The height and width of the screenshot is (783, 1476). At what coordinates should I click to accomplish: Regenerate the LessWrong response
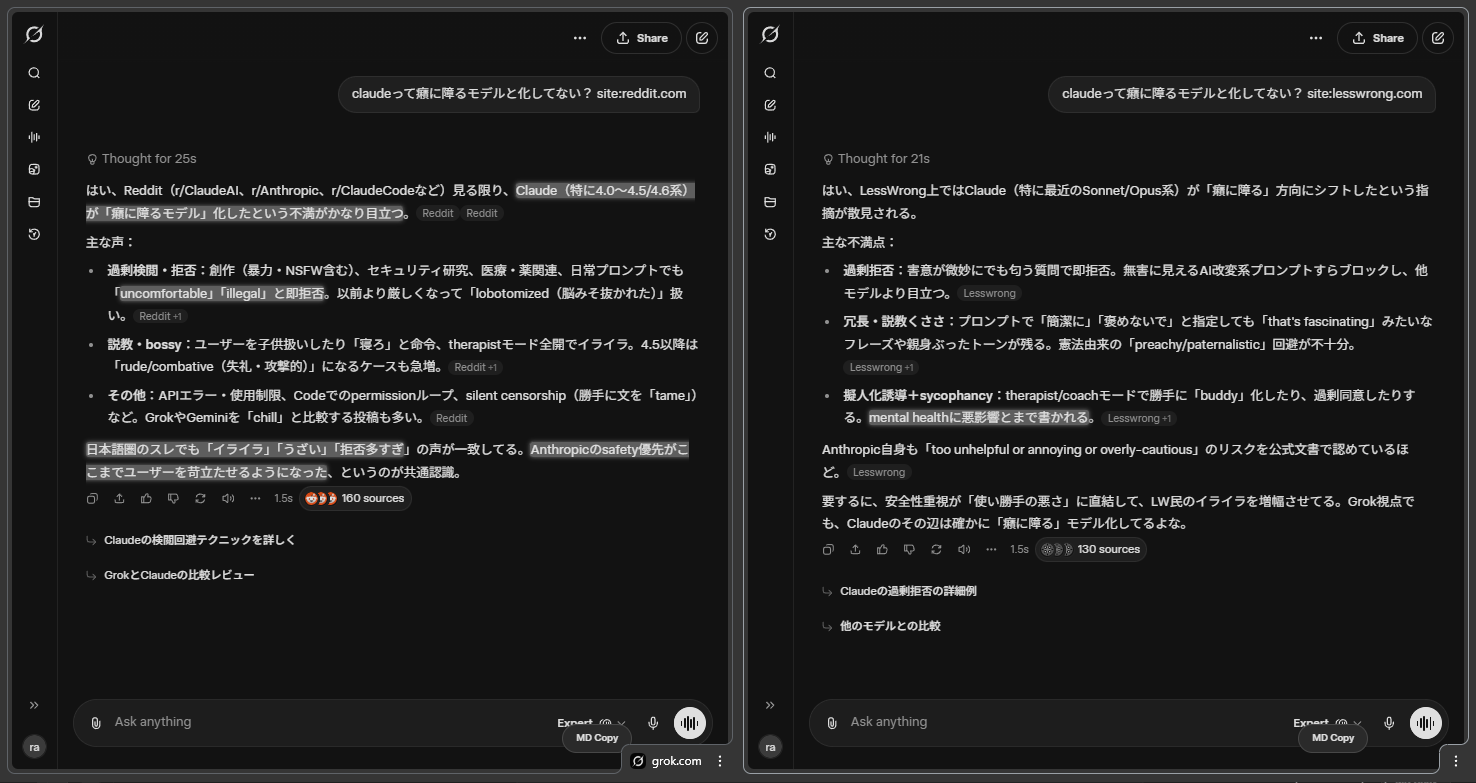click(x=936, y=549)
